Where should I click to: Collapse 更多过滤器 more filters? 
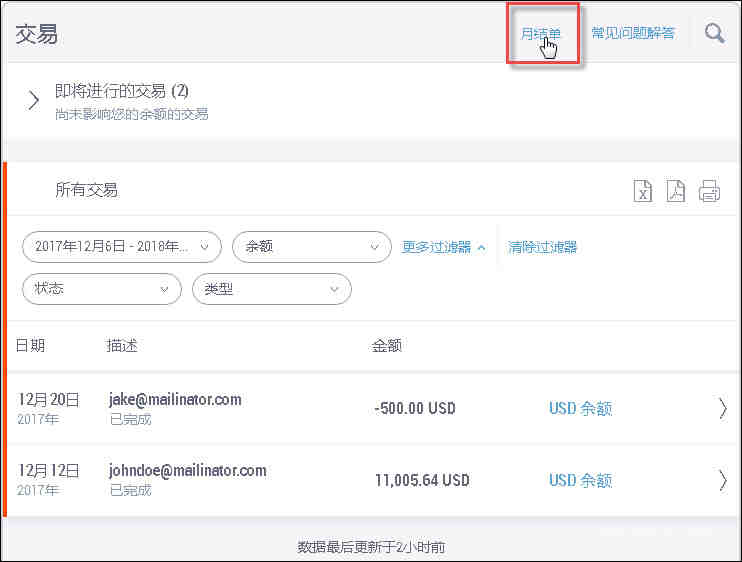[x=443, y=247]
